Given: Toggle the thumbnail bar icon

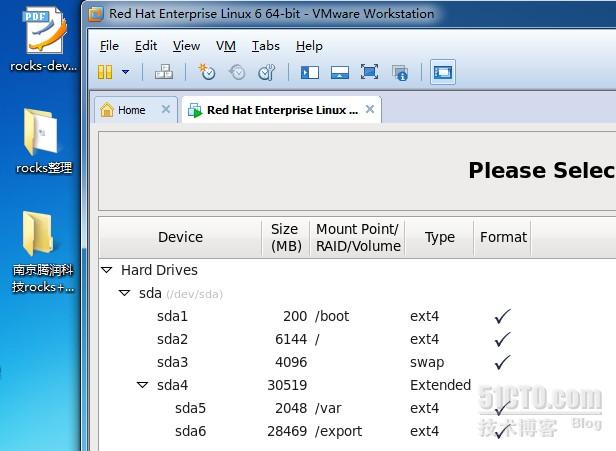Looking at the screenshot, I should pos(340,73).
